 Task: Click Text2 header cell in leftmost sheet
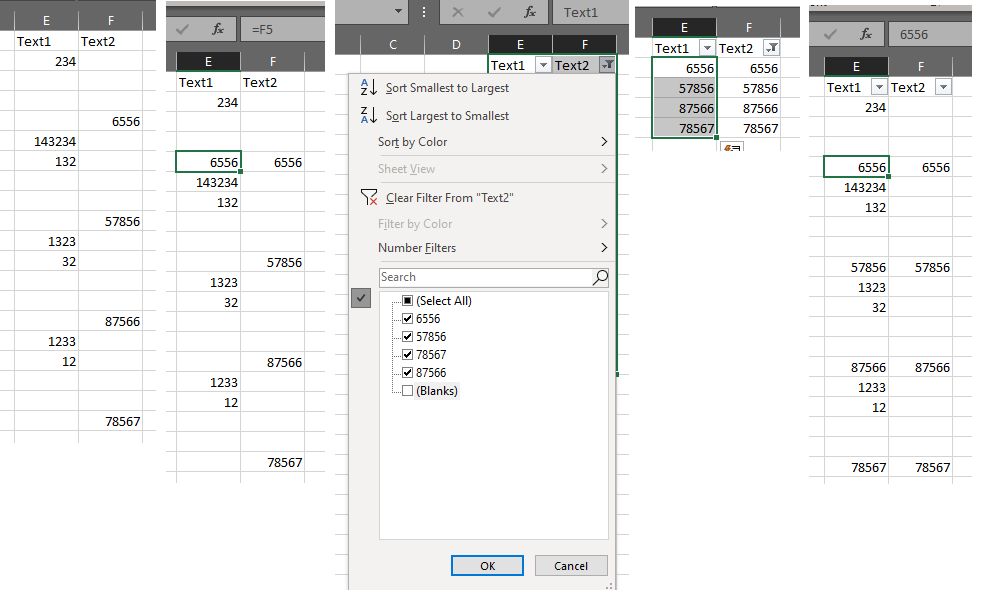tap(110, 41)
